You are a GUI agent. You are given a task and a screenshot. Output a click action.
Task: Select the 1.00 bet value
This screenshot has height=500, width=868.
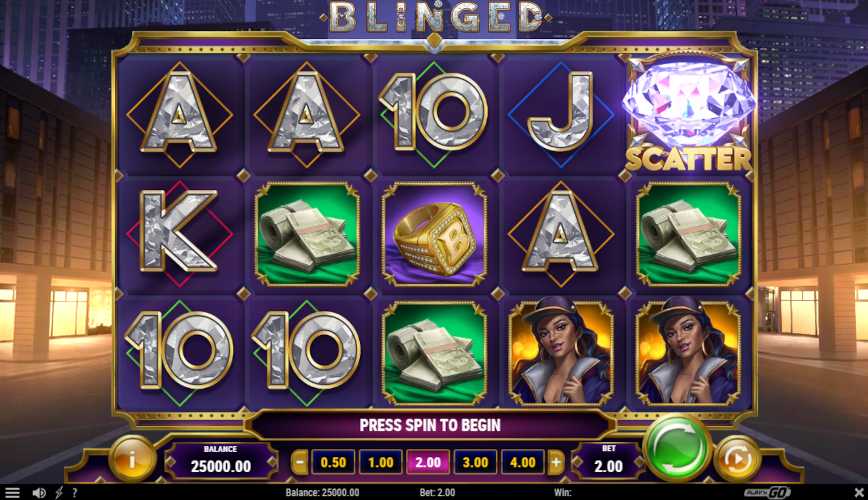pos(381,462)
